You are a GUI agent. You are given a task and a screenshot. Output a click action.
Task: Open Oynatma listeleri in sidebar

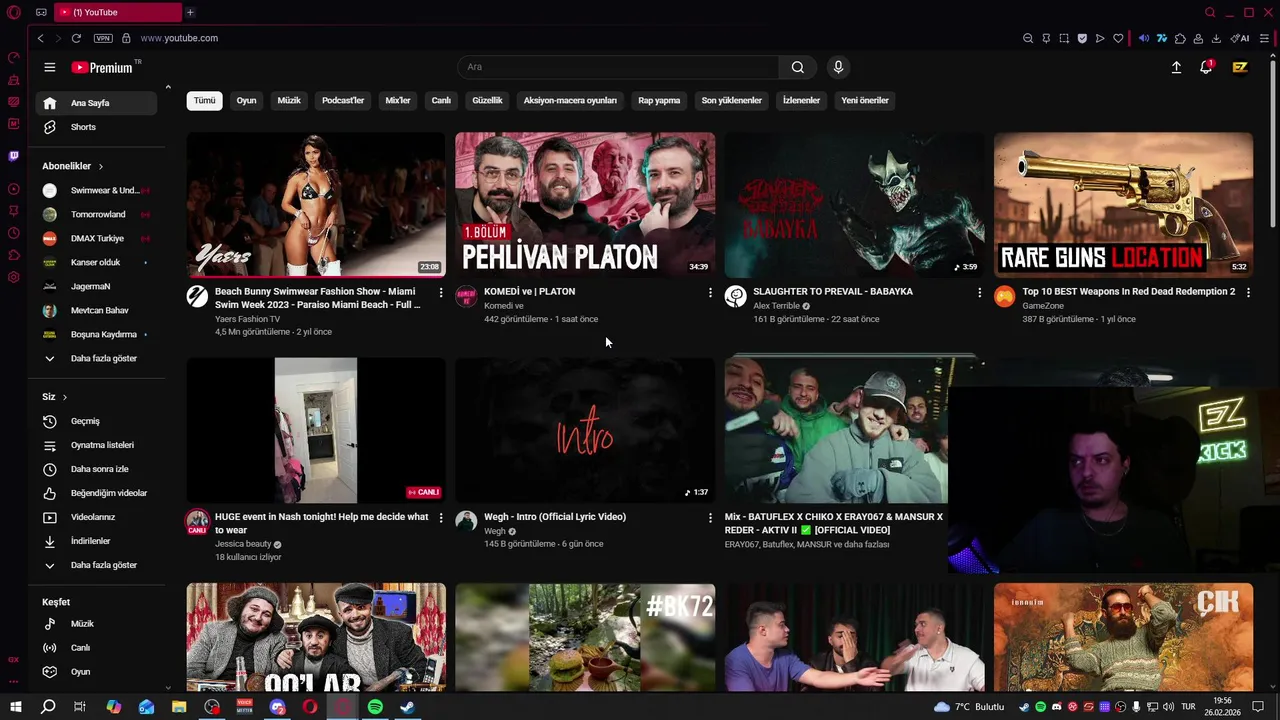pyautogui.click(x=96, y=445)
